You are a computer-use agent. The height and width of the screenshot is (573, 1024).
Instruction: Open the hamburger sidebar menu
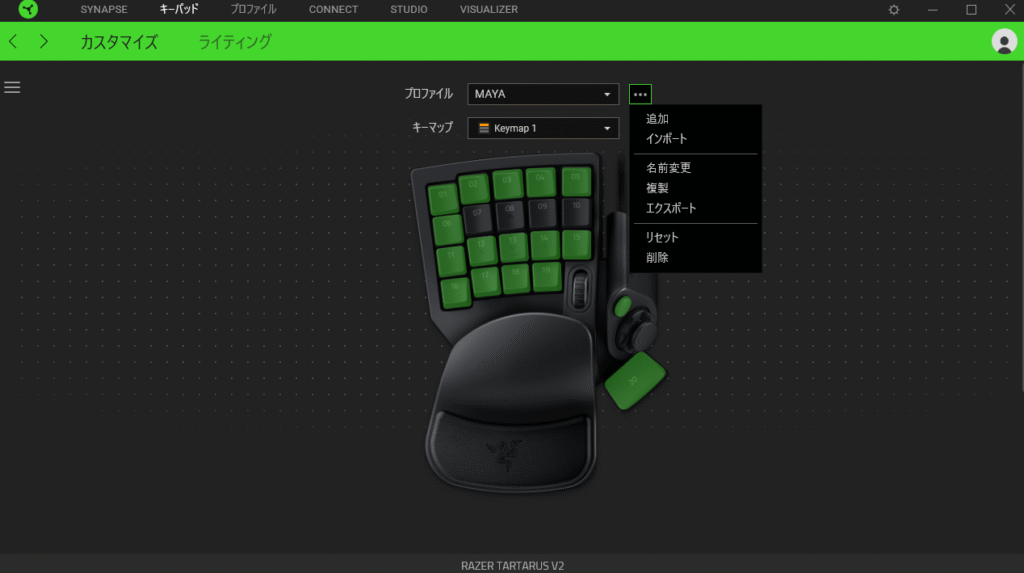12,87
